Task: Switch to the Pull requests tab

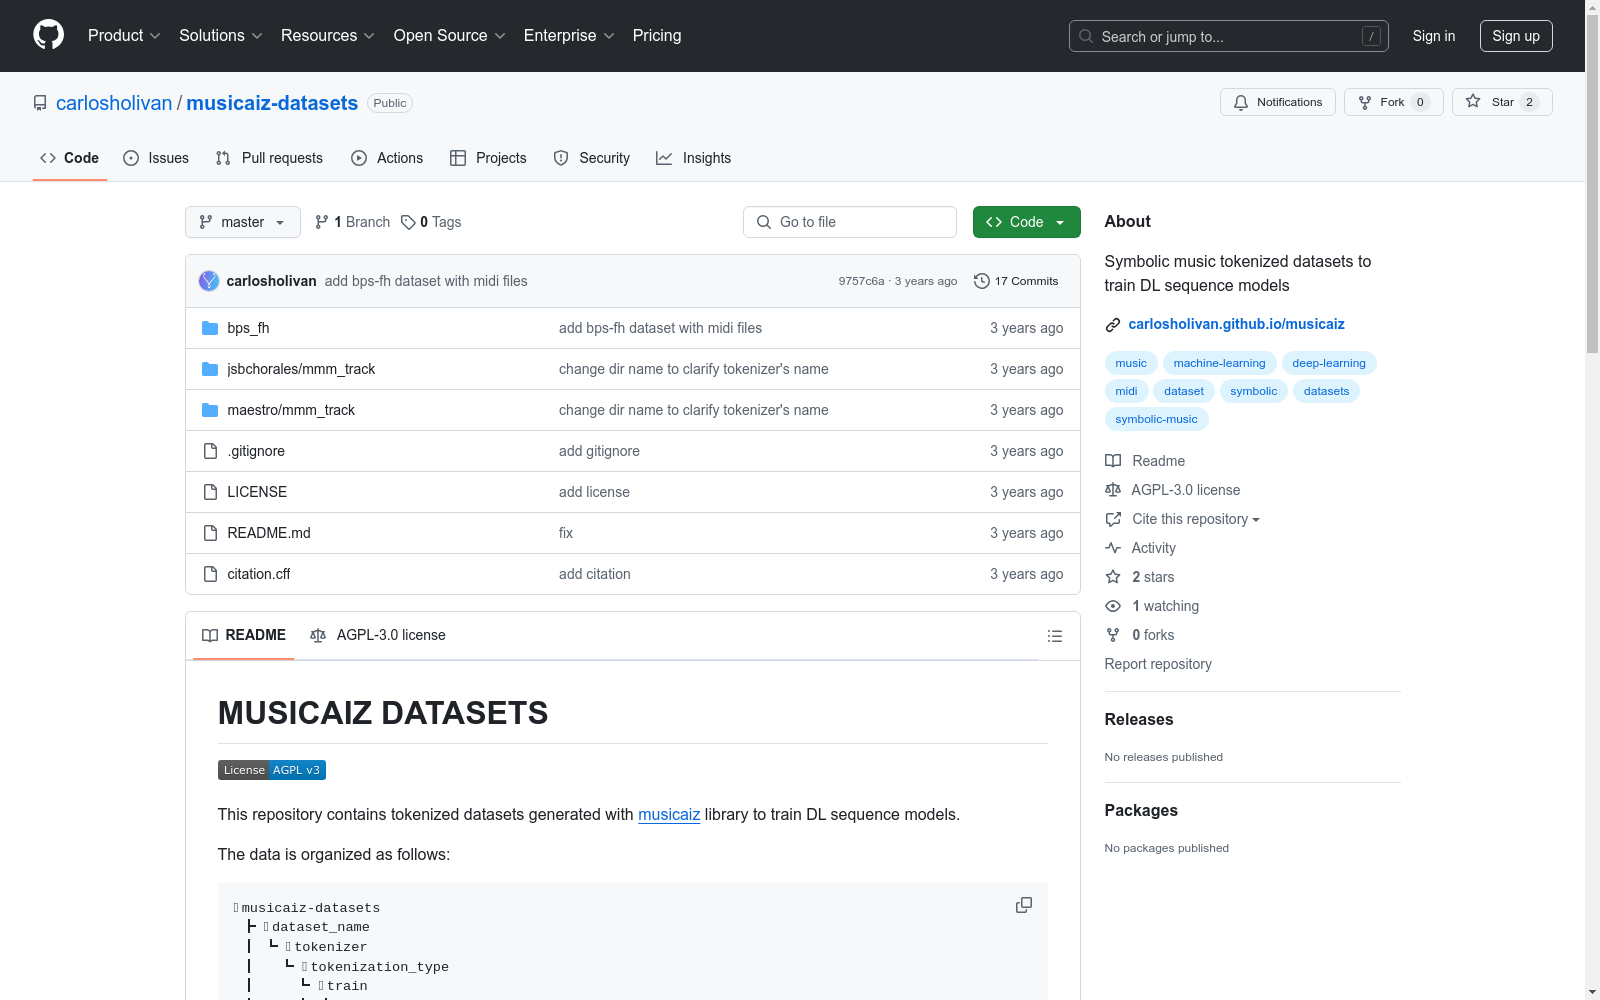Action: (x=269, y=158)
